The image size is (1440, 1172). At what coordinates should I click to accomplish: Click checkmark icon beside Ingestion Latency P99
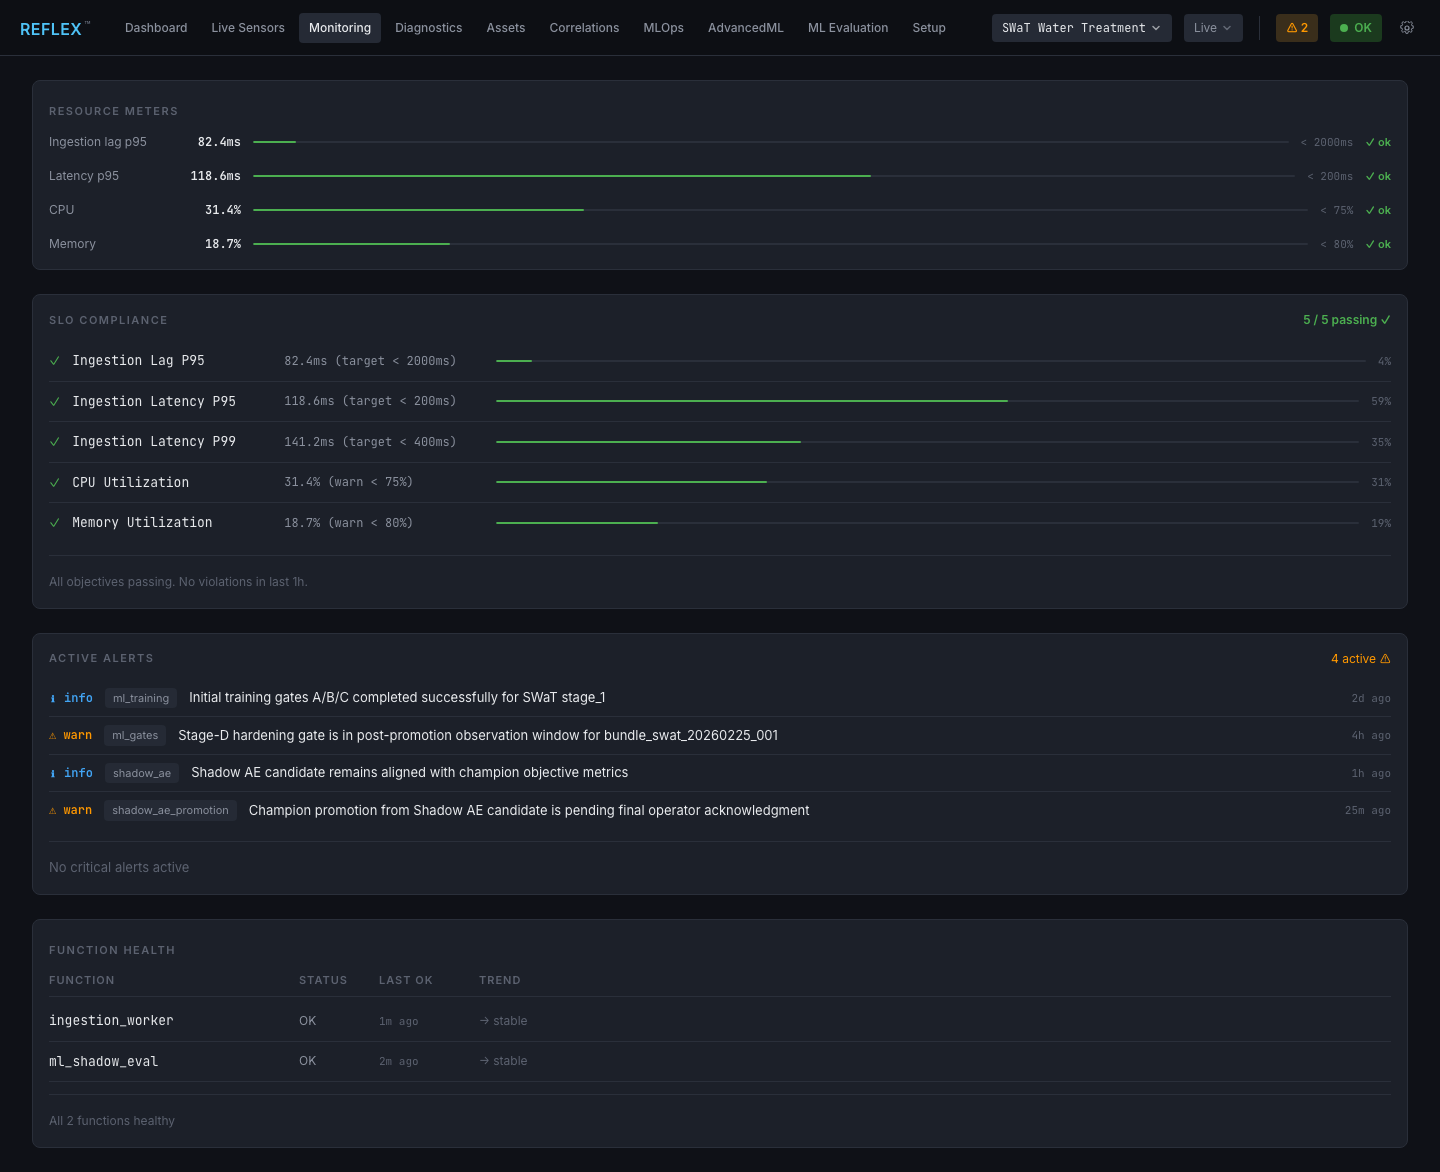[x=55, y=442]
